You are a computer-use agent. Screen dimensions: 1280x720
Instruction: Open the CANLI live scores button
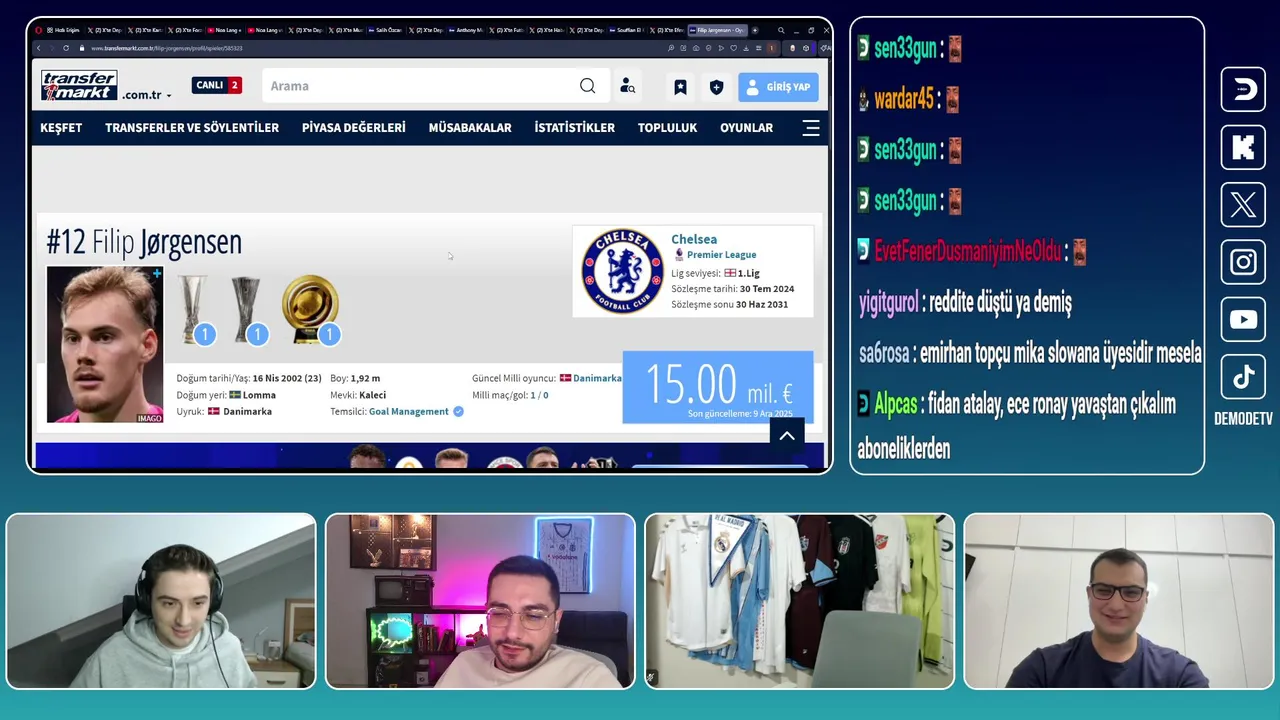pyautogui.click(x=217, y=85)
